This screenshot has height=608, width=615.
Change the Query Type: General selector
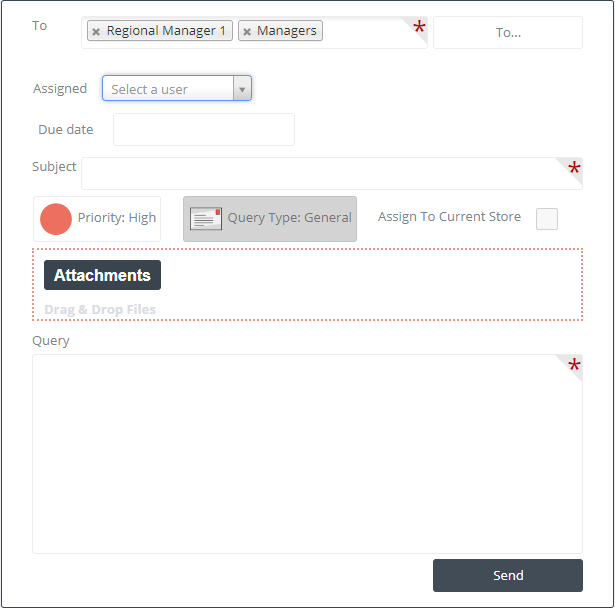tap(270, 219)
